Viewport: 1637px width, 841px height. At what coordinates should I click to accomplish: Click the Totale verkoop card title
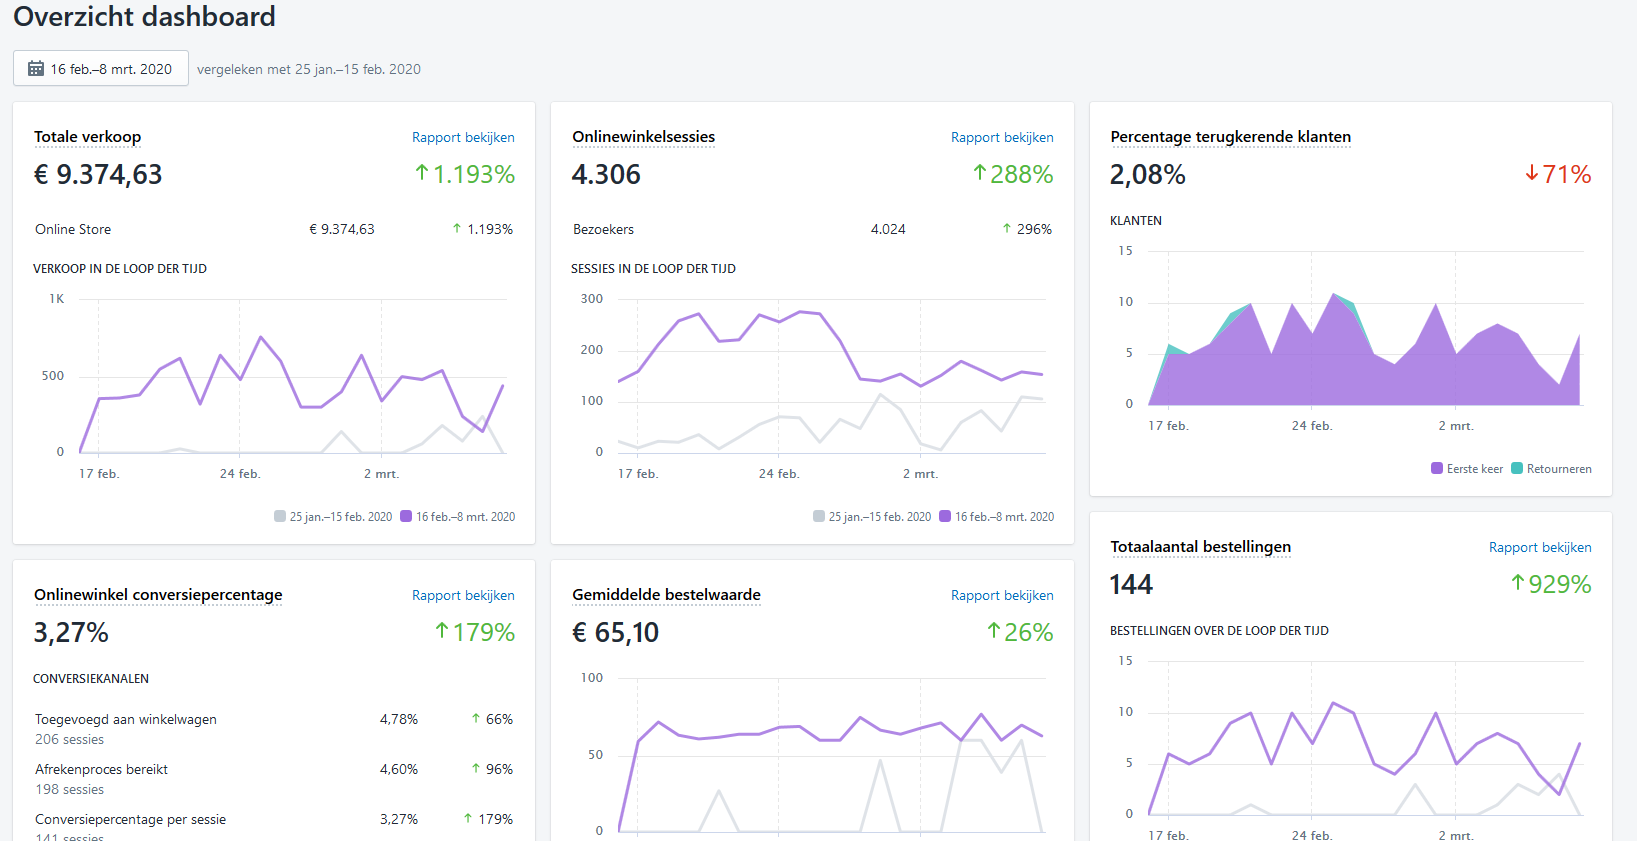(x=88, y=137)
